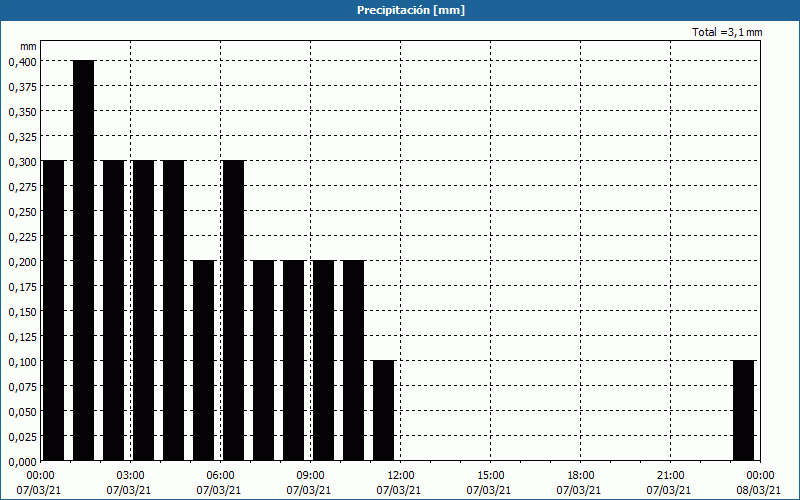
Task: Select the first bar at 00:00
Action: click(54, 310)
